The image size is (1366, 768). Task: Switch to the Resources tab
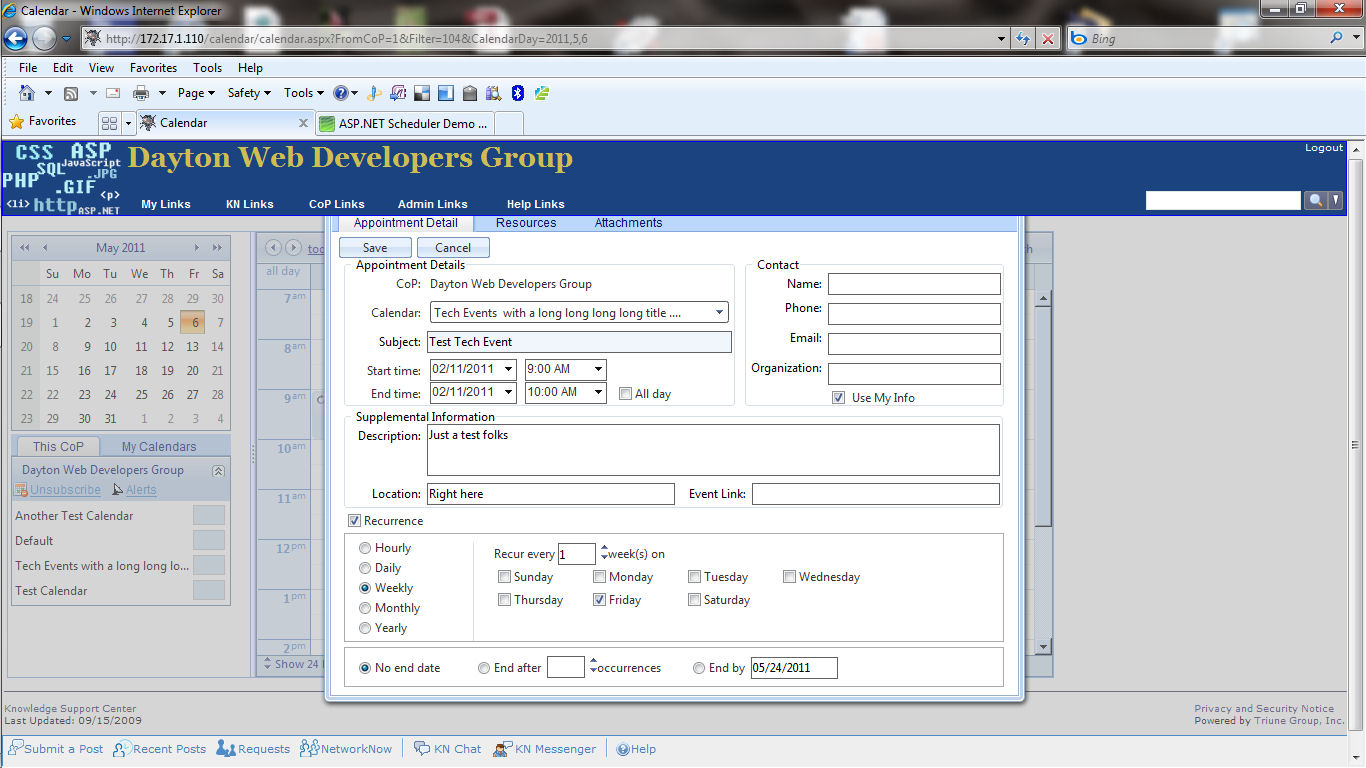tap(526, 223)
